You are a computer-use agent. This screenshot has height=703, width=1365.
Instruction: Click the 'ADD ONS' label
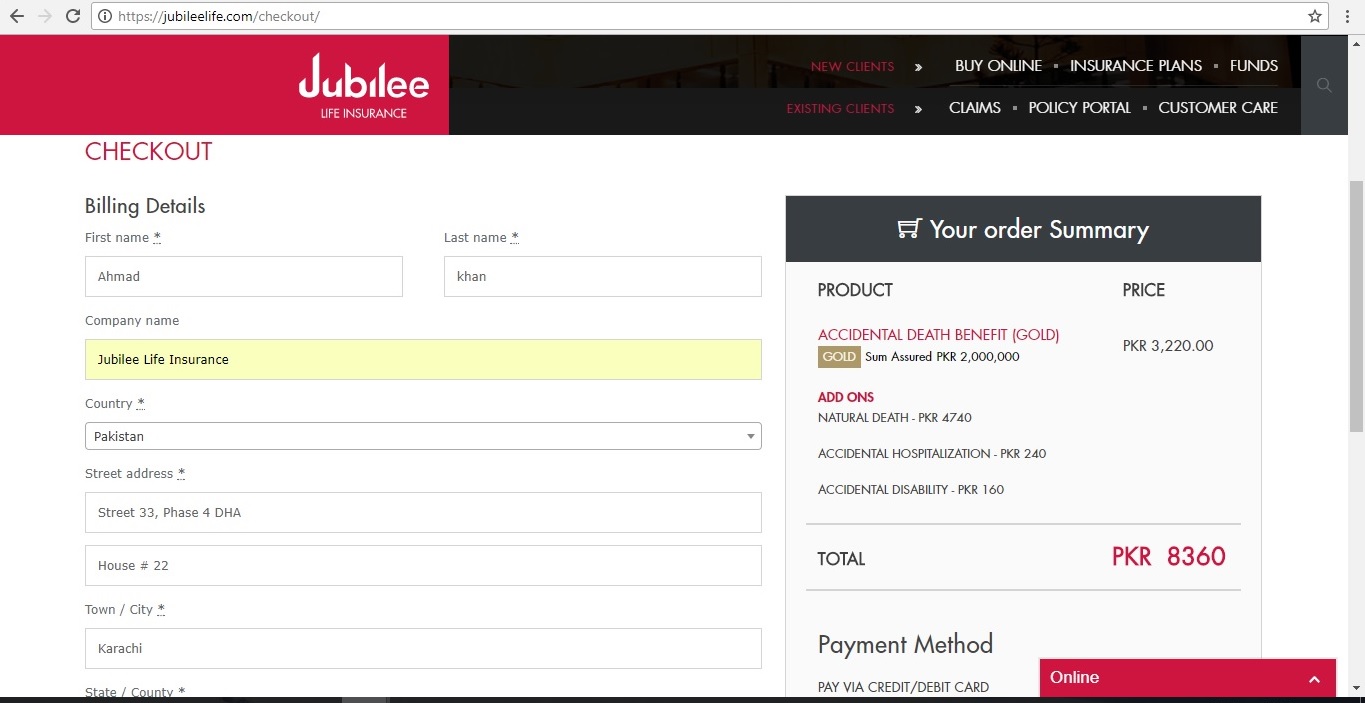(x=846, y=397)
